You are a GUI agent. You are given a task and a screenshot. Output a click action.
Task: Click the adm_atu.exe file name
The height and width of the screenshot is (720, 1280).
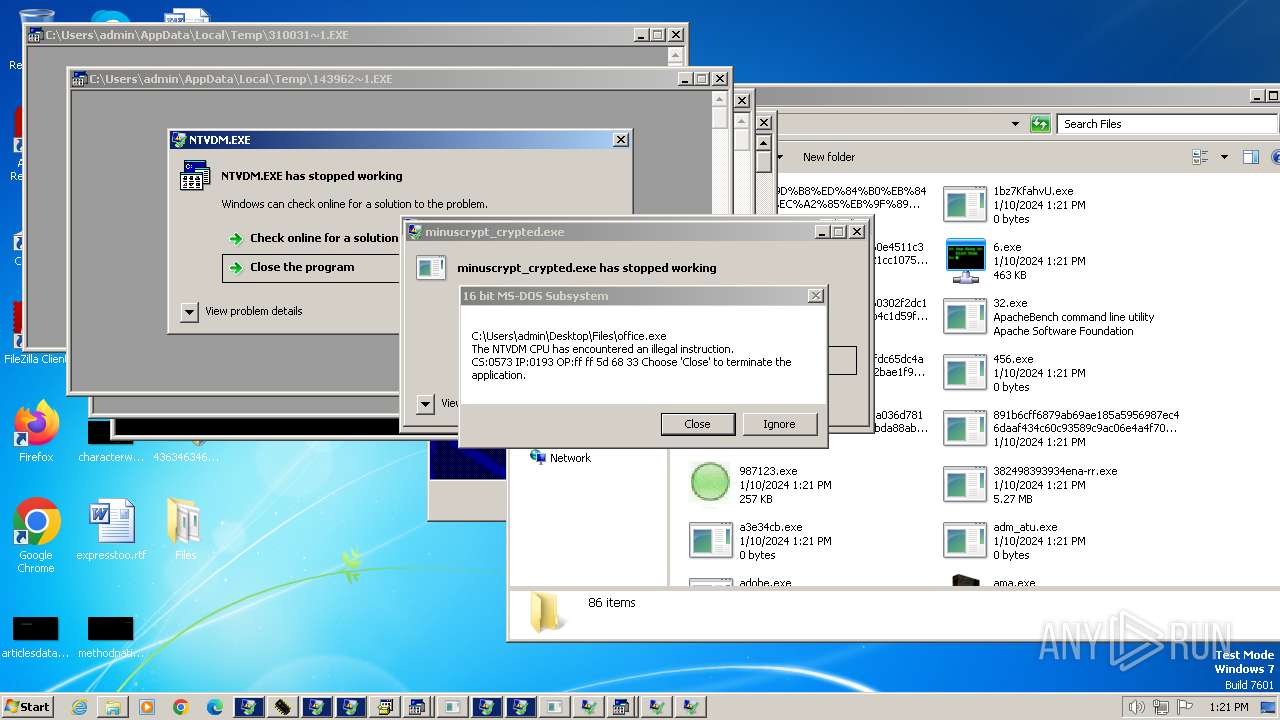pos(1025,527)
